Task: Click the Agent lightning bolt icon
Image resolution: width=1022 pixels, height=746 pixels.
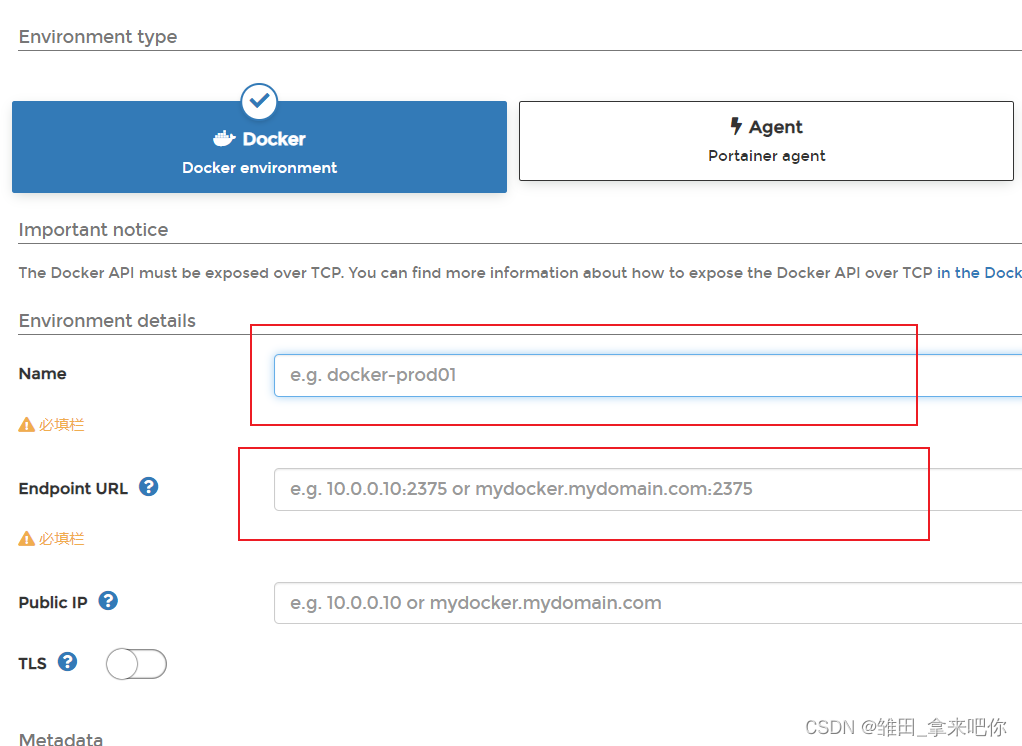Action: coord(736,126)
